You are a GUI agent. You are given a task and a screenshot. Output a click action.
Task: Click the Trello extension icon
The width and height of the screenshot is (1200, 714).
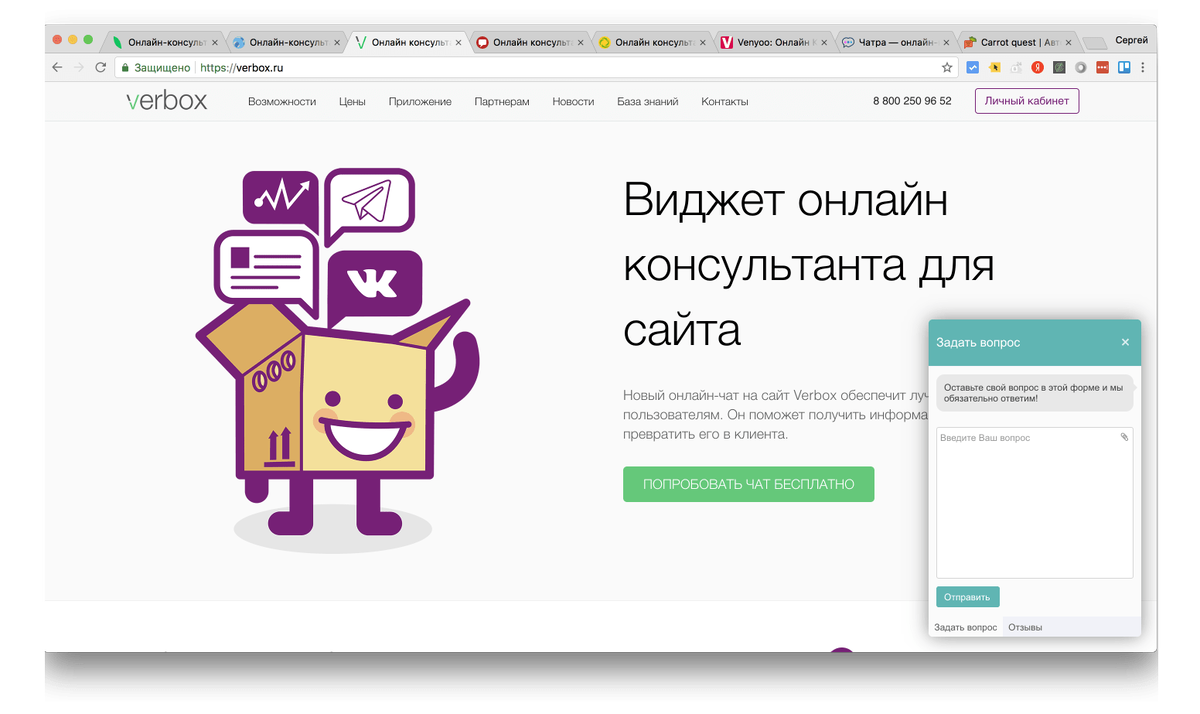1123,68
